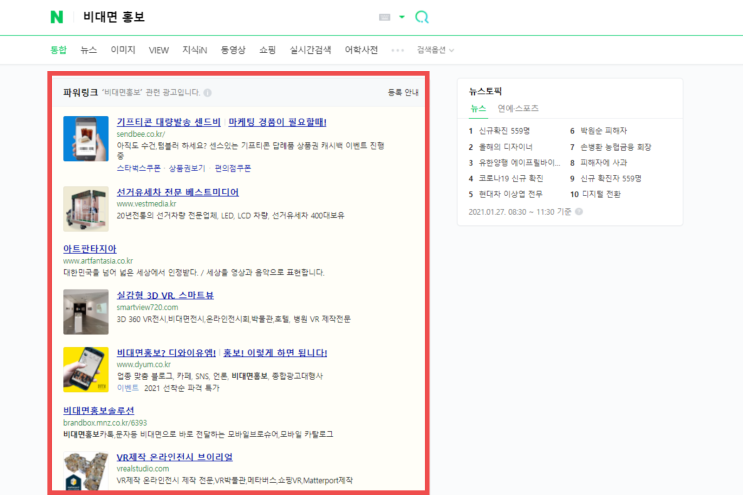Expand the dropdown arrow beside keyboard icon

(x=402, y=17)
